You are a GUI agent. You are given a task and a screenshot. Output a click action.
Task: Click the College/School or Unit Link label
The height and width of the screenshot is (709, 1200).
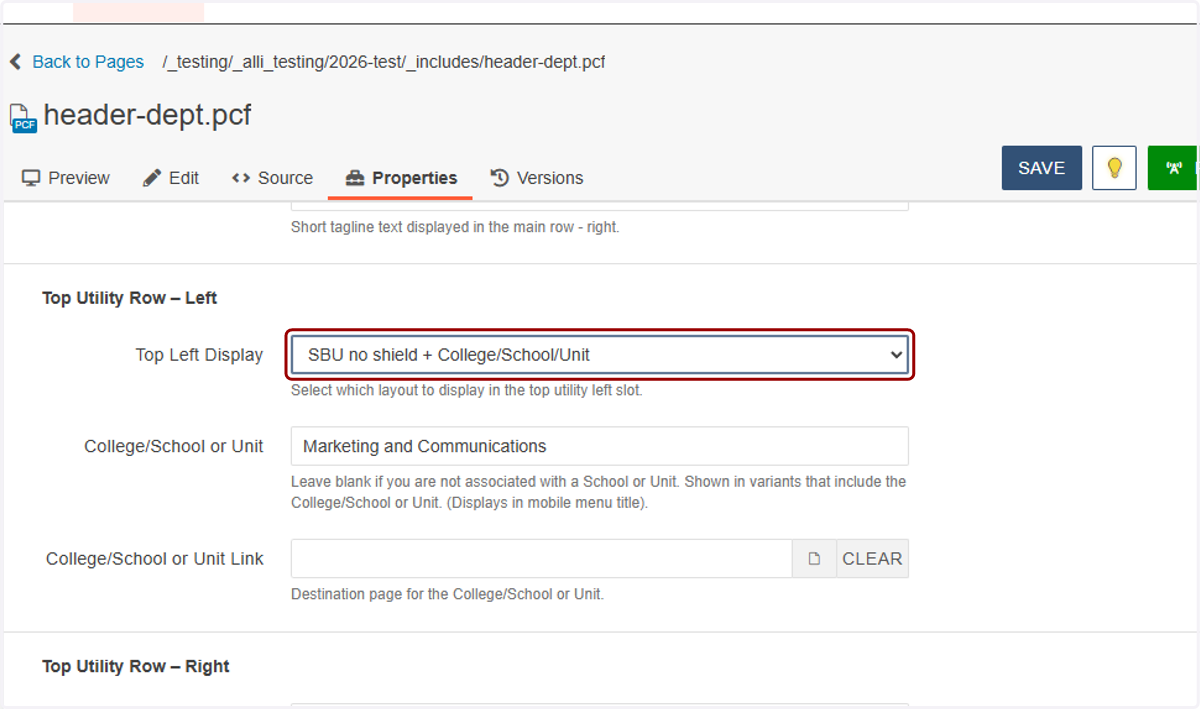point(155,559)
